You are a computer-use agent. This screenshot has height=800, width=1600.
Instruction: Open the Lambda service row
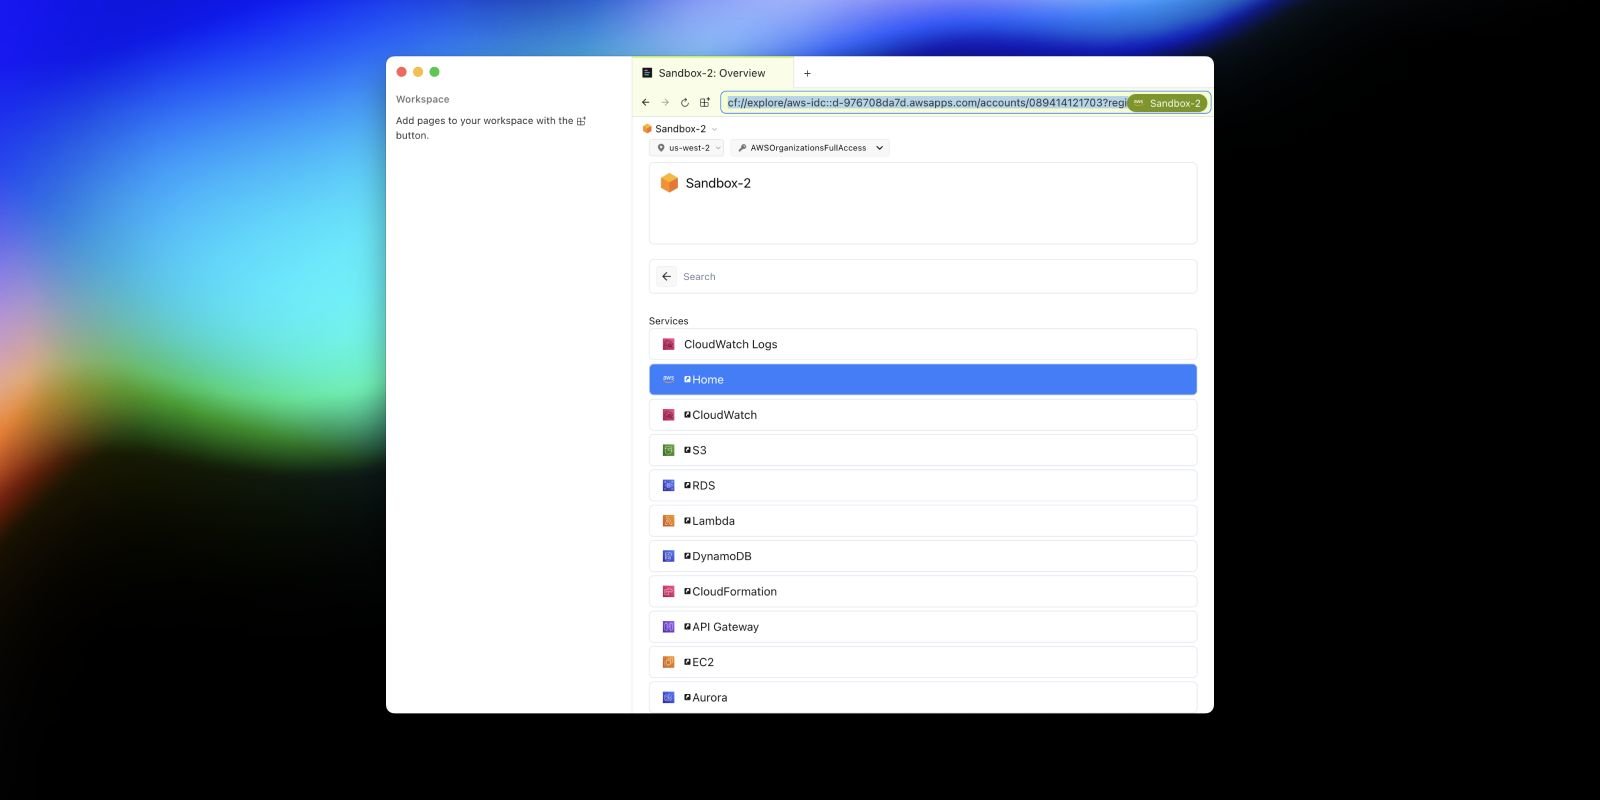[923, 521]
